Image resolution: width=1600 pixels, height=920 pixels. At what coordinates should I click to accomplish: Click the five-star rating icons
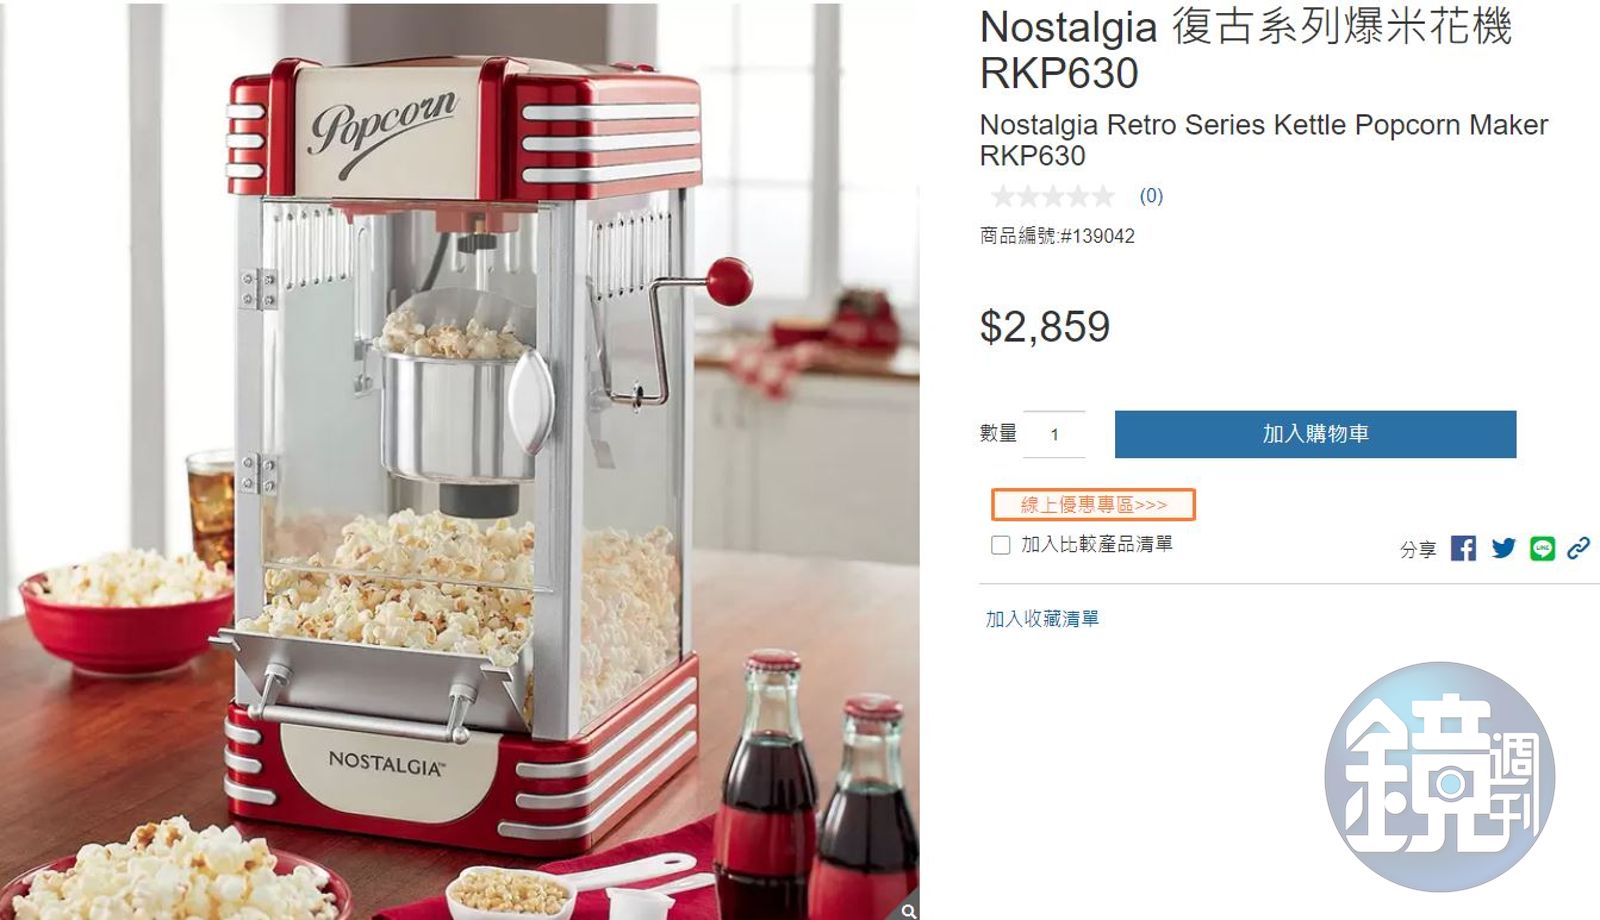click(x=1052, y=196)
